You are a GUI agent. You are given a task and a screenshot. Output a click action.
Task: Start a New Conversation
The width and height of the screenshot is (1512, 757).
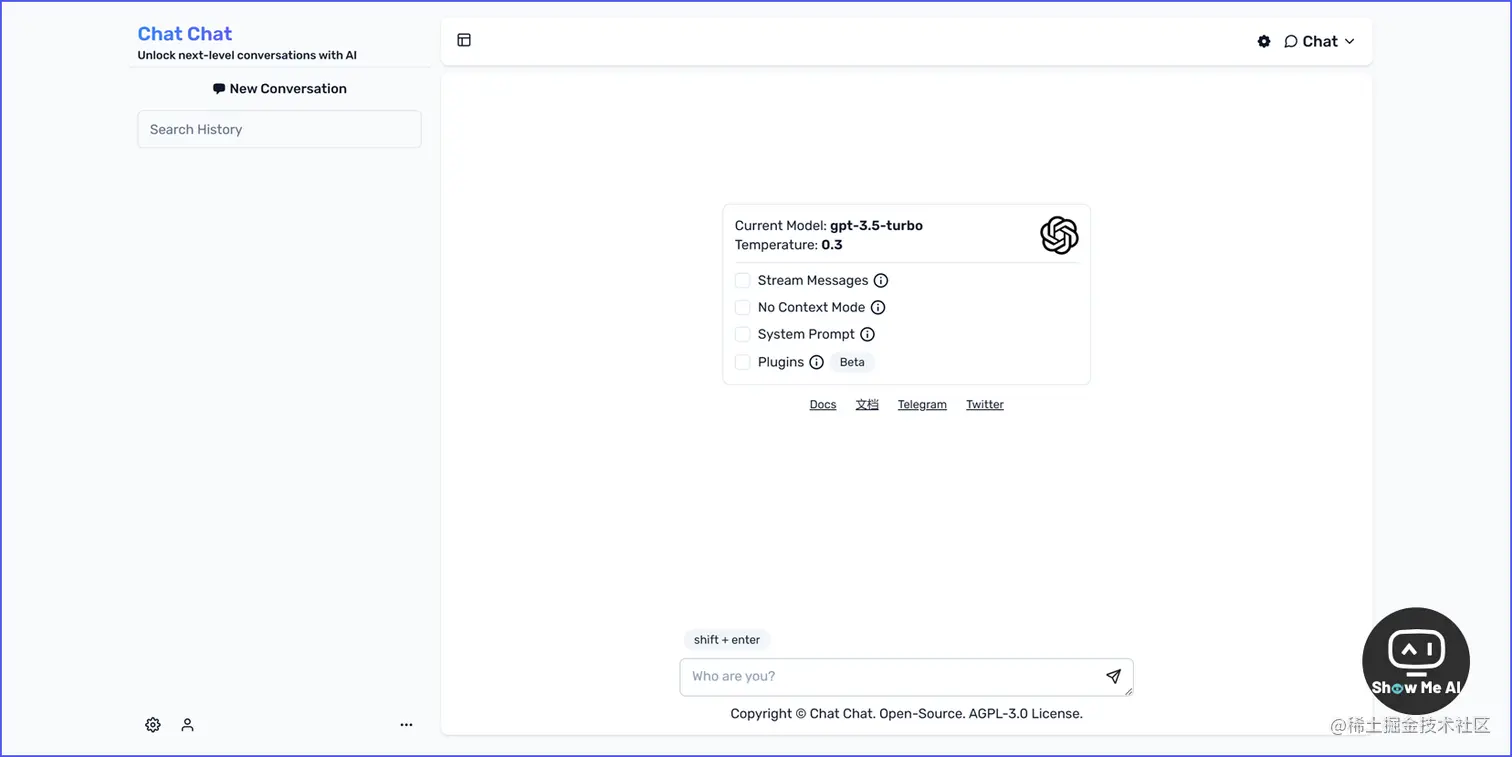[279, 88]
